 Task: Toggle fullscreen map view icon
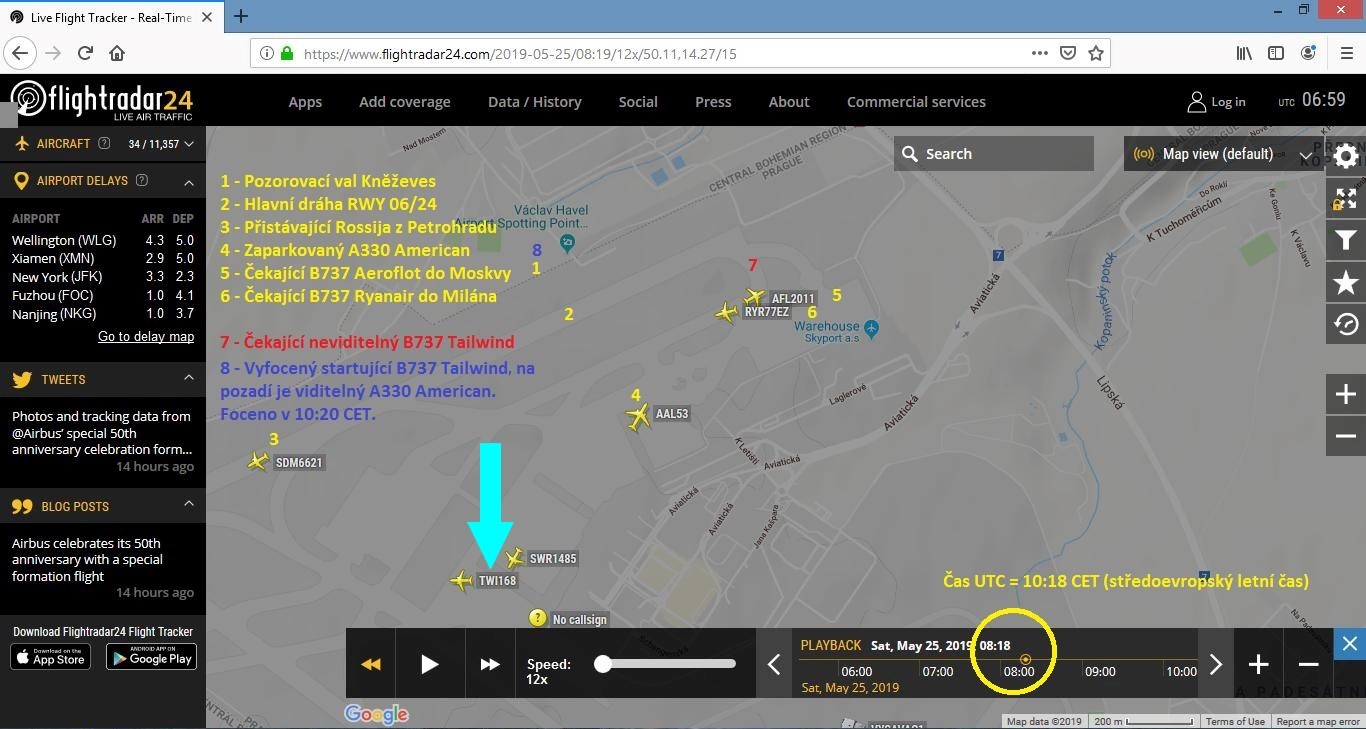(1346, 199)
